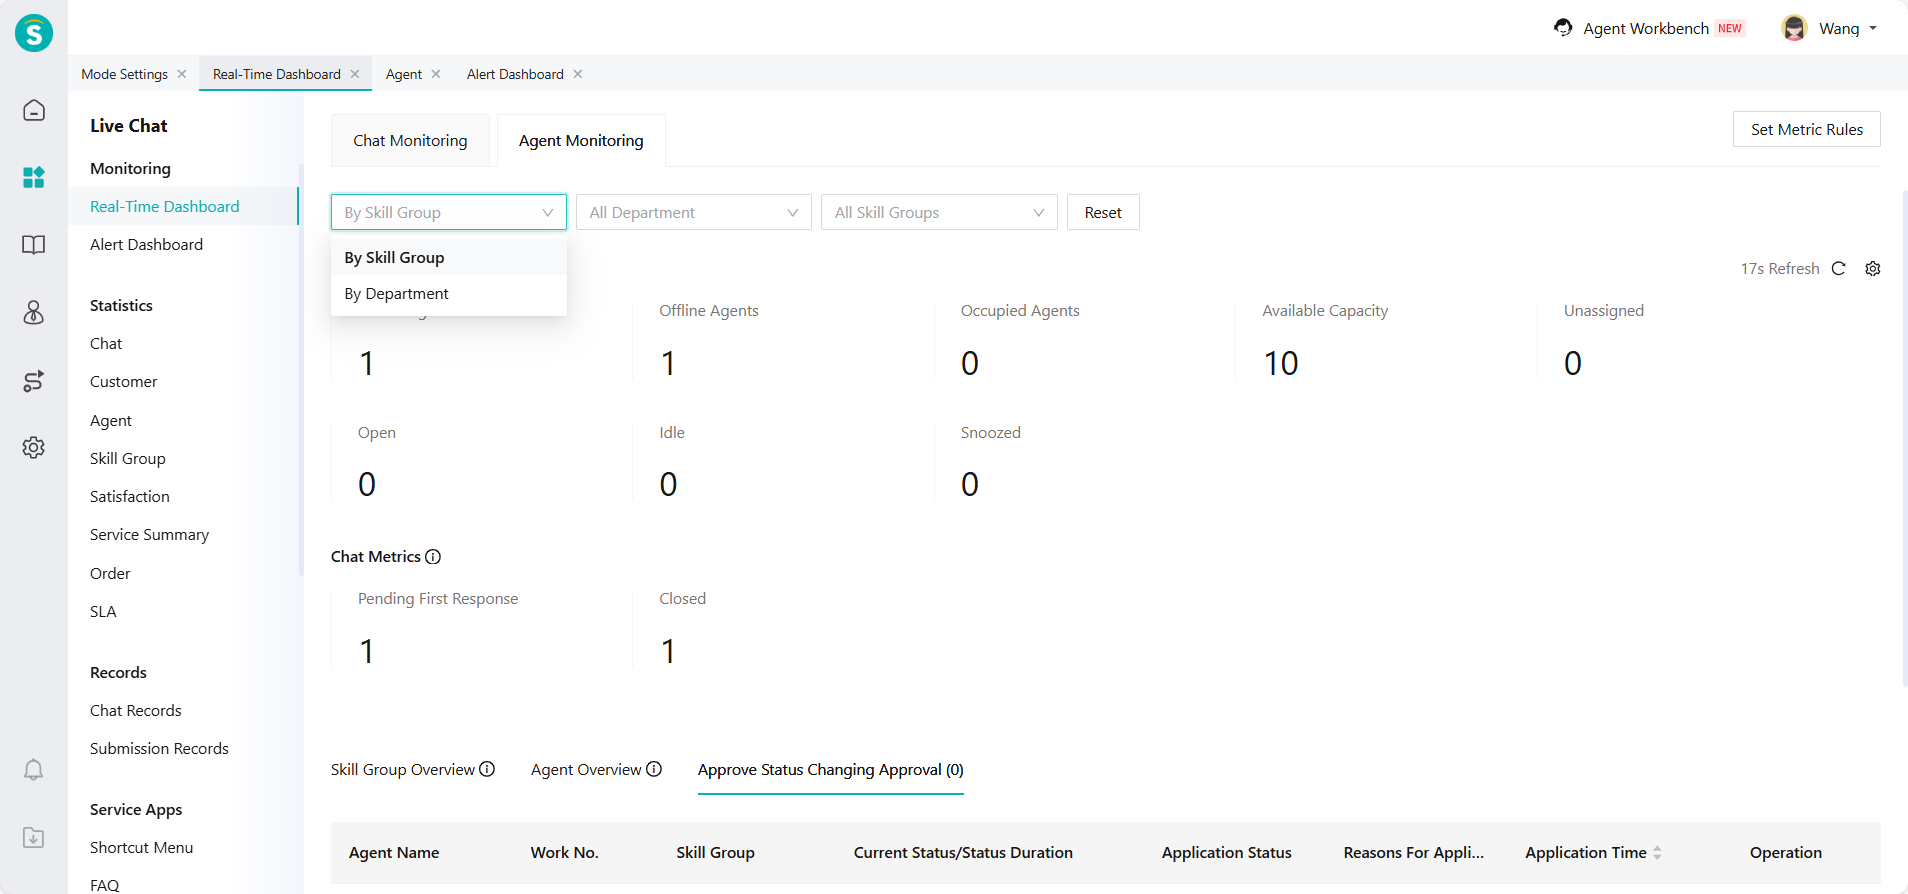Close the Agent tab
This screenshot has width=1908, height=894.
(x=436, y=74)
